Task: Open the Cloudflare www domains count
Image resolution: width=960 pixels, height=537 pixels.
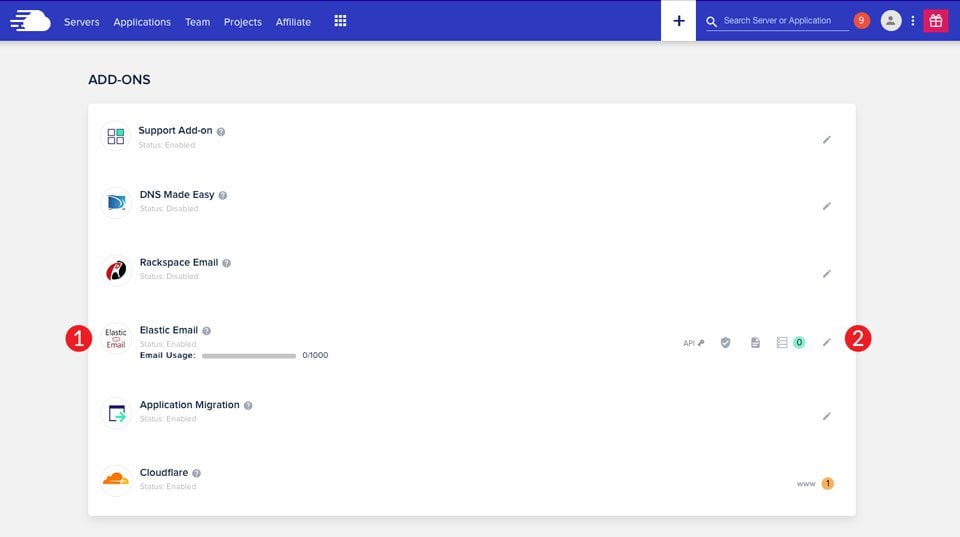Action: [816, 484]
